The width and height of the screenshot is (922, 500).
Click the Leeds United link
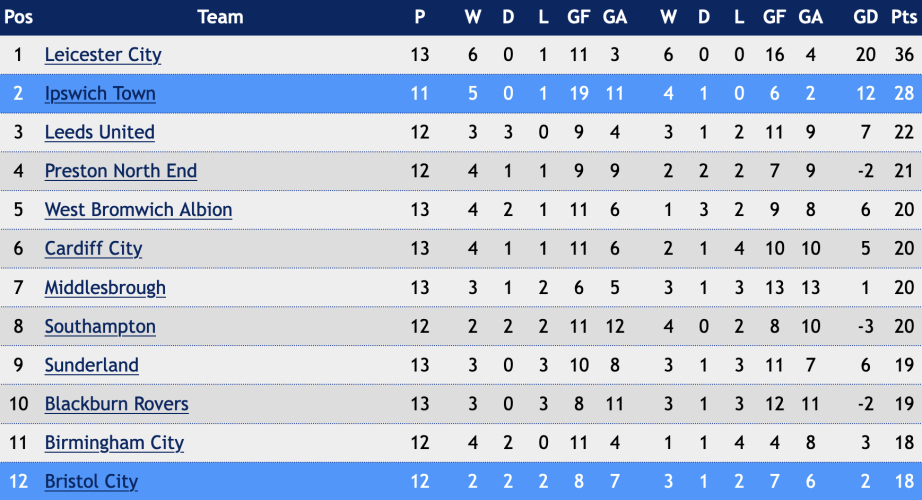[99, 132]
